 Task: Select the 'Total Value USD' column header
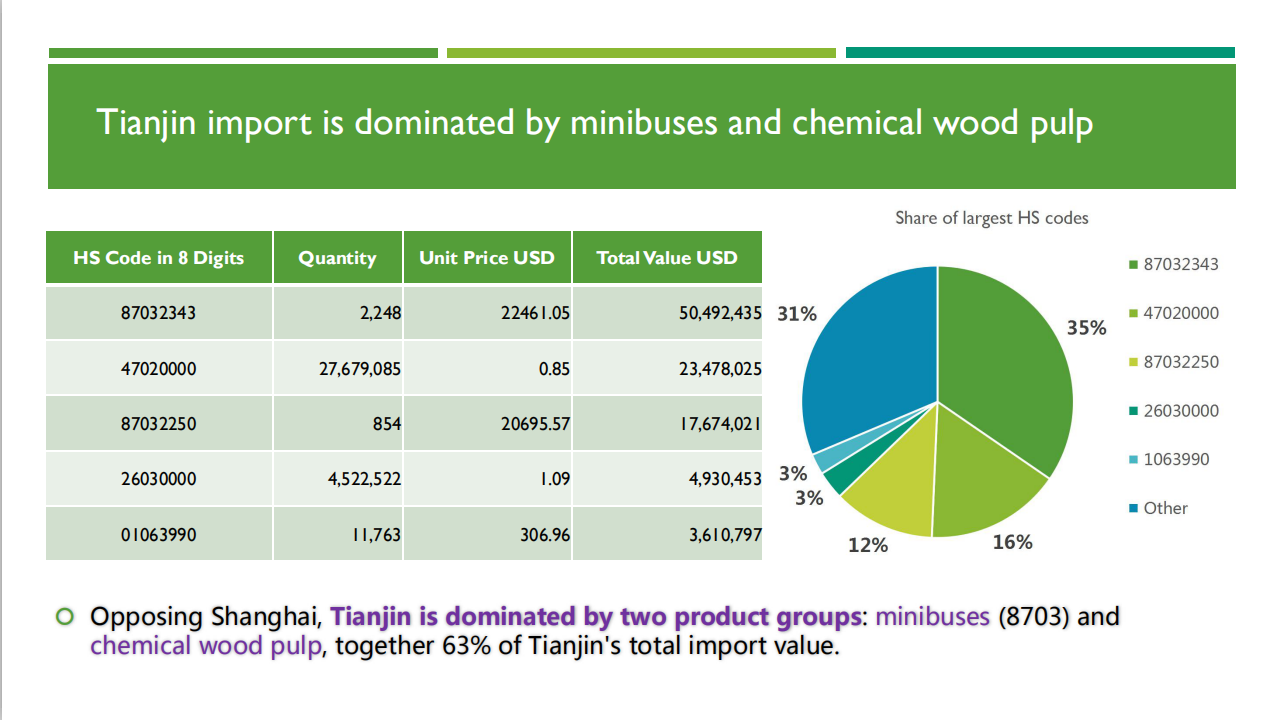pyautogui.click(x=667, y=257)
